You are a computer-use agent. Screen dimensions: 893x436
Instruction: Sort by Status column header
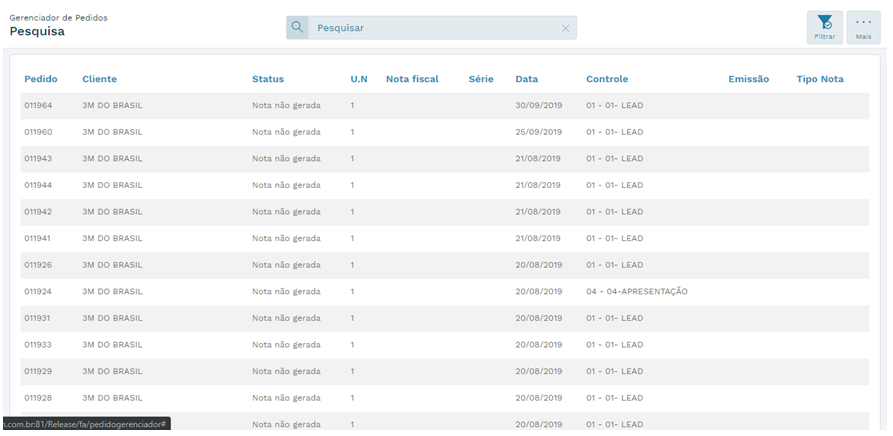click(268, 79)
